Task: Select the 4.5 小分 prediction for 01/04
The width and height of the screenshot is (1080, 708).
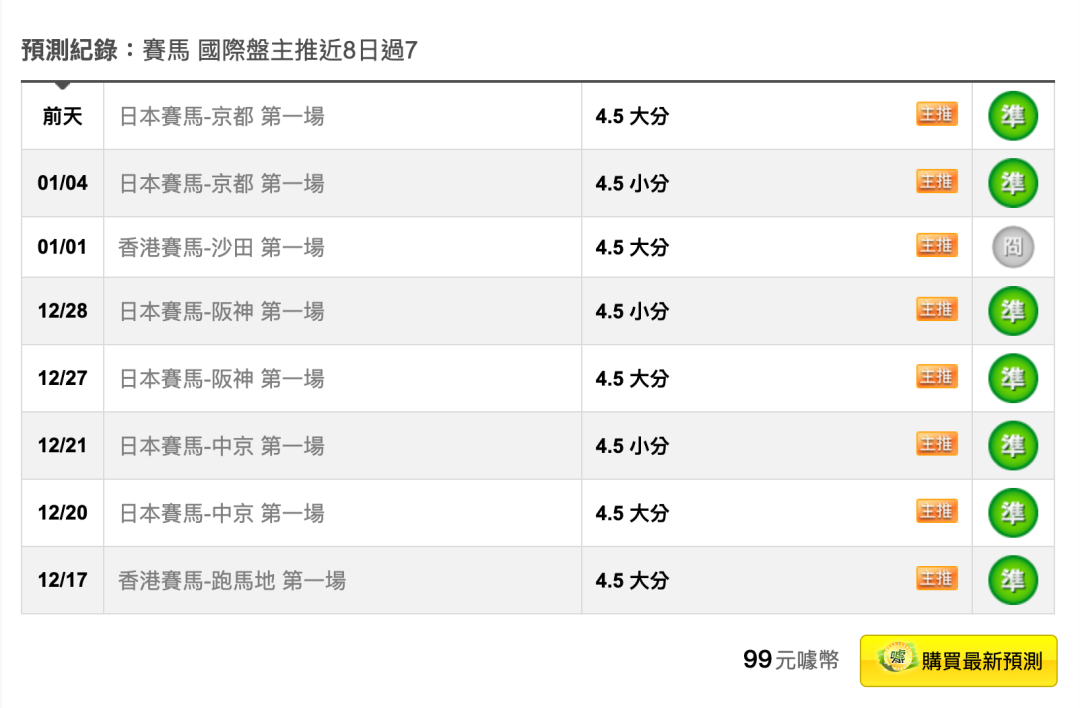Action: click(632, 184)
